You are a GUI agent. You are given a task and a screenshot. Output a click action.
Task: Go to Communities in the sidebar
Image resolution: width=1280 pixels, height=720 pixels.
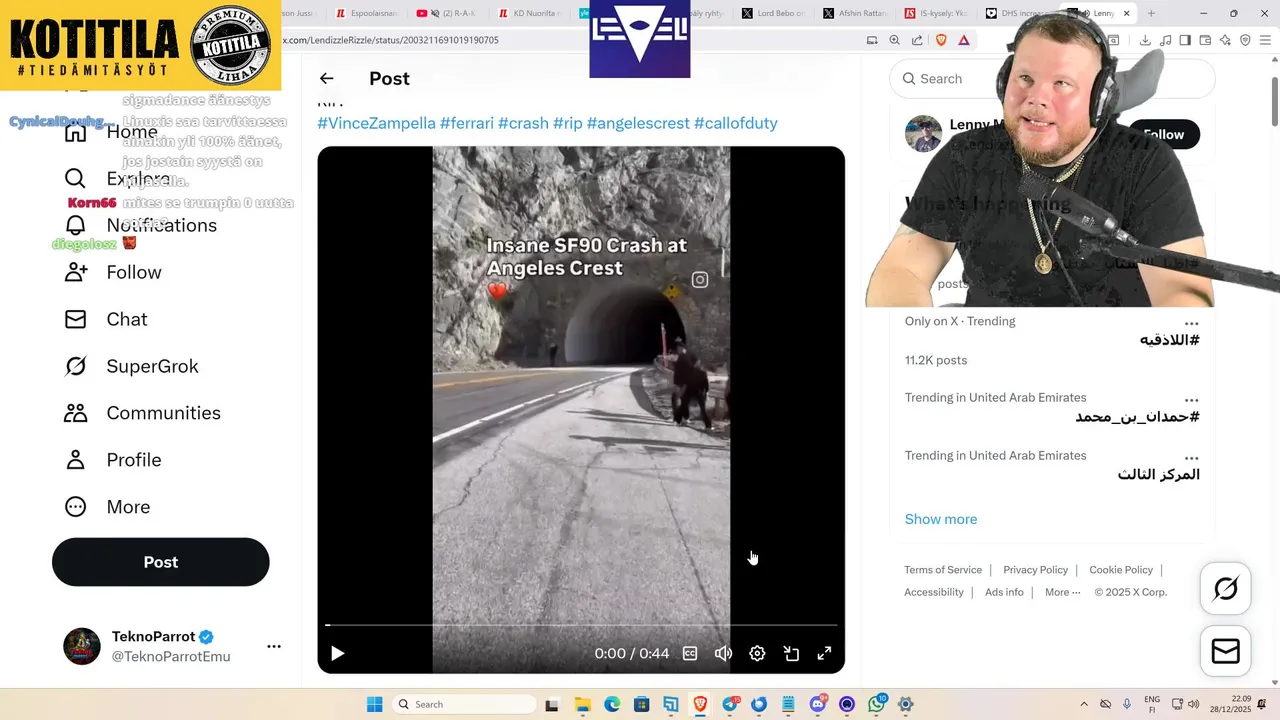(x=142, y=413)
